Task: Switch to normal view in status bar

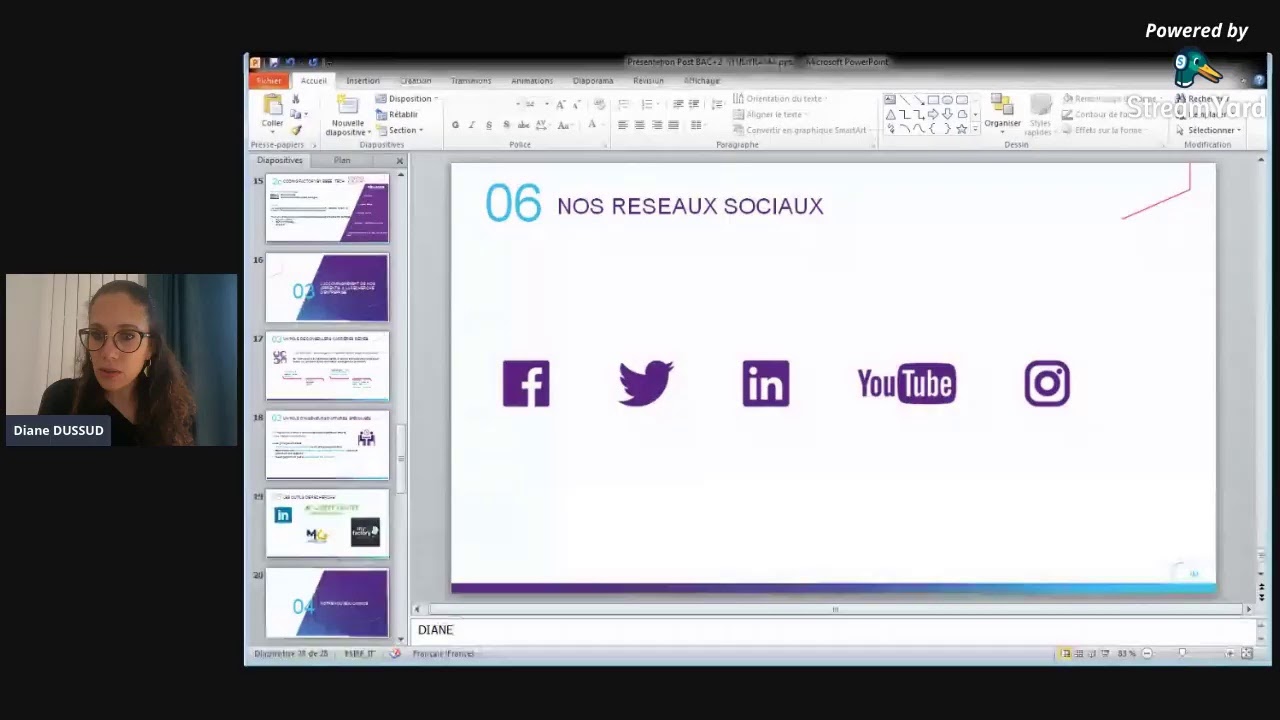Action: tap(1066, 654)
